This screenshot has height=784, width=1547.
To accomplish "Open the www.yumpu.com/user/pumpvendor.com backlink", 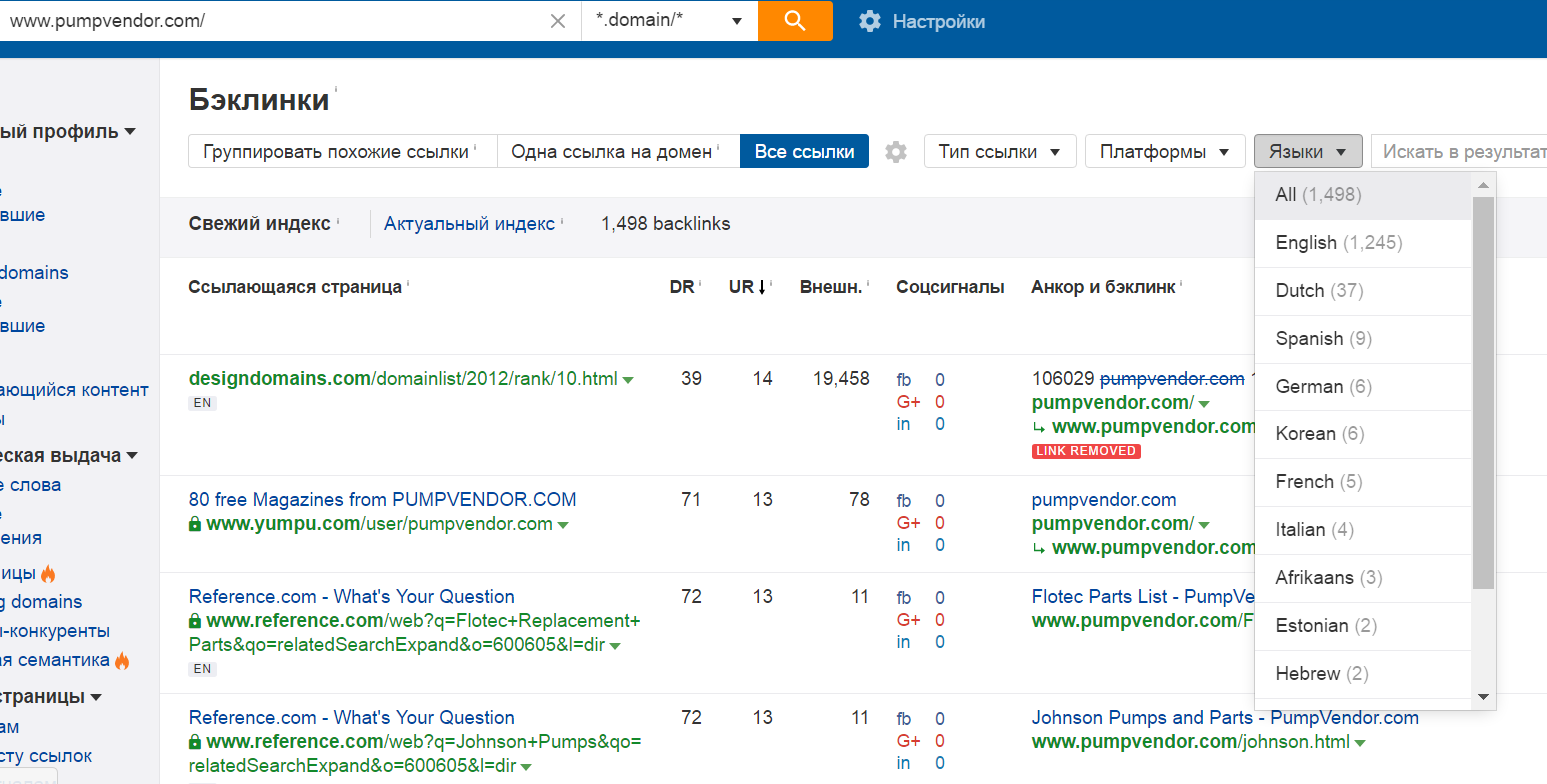I will click(380, 523).
